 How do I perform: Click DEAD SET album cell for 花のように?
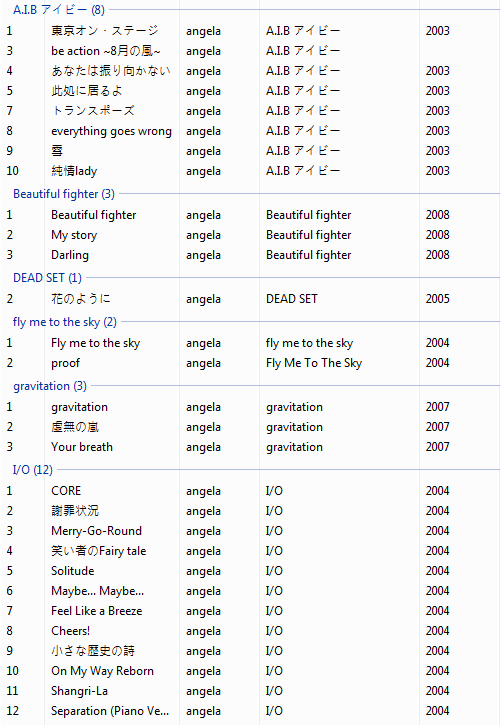[x=292, y=299]
